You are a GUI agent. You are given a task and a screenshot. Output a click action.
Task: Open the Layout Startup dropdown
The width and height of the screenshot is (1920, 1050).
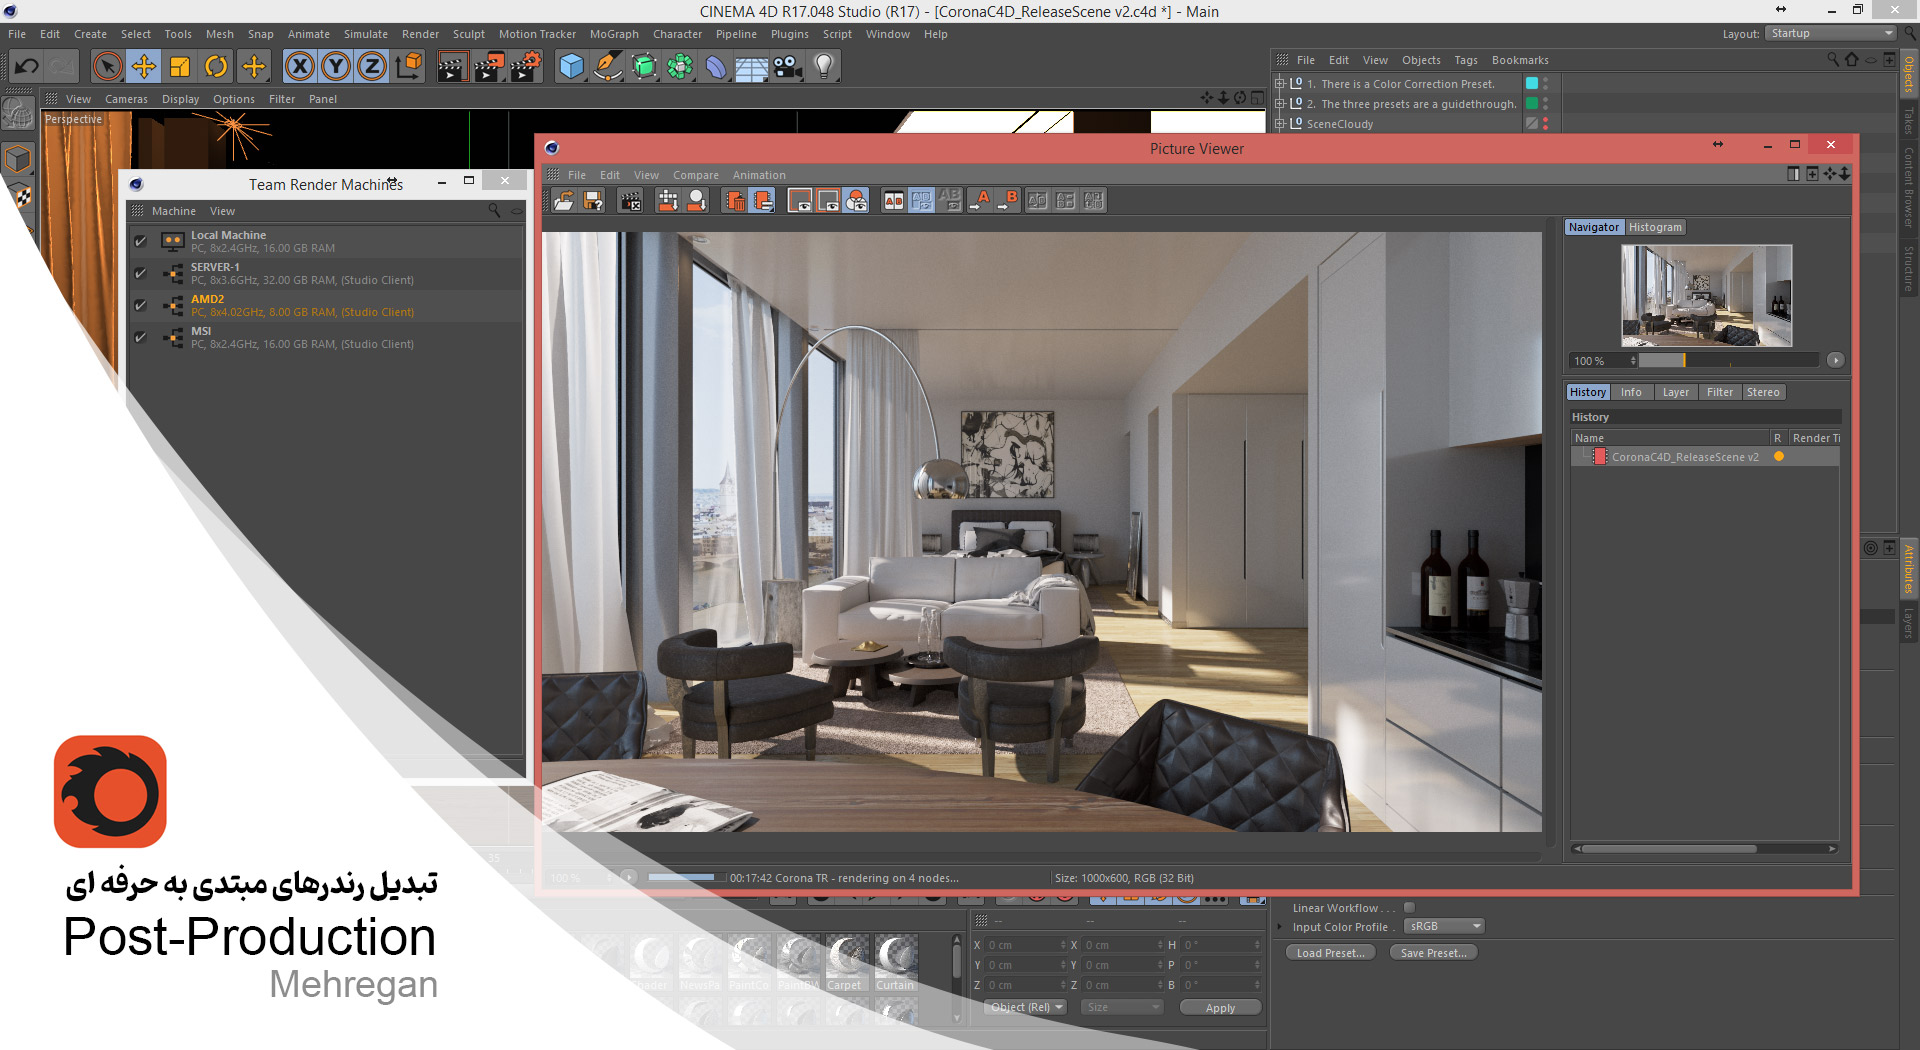coord(1830,34)
